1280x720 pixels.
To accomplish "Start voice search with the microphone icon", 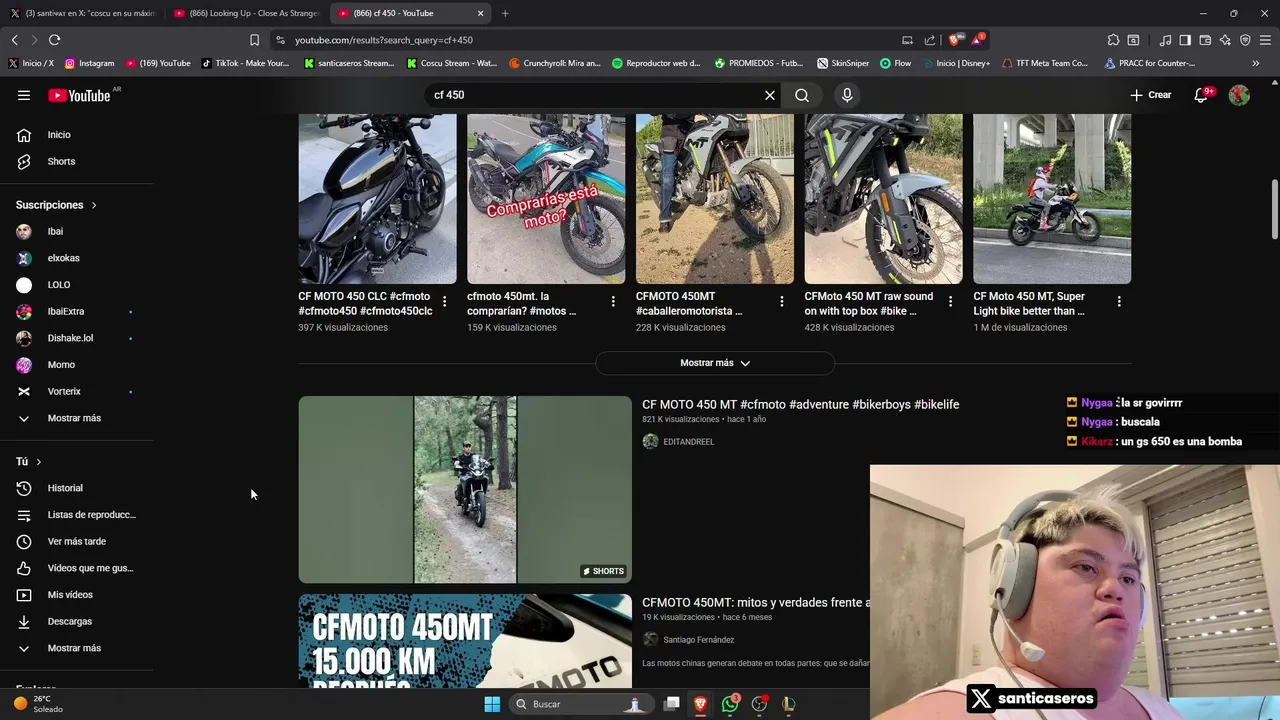I will [847, 95].
